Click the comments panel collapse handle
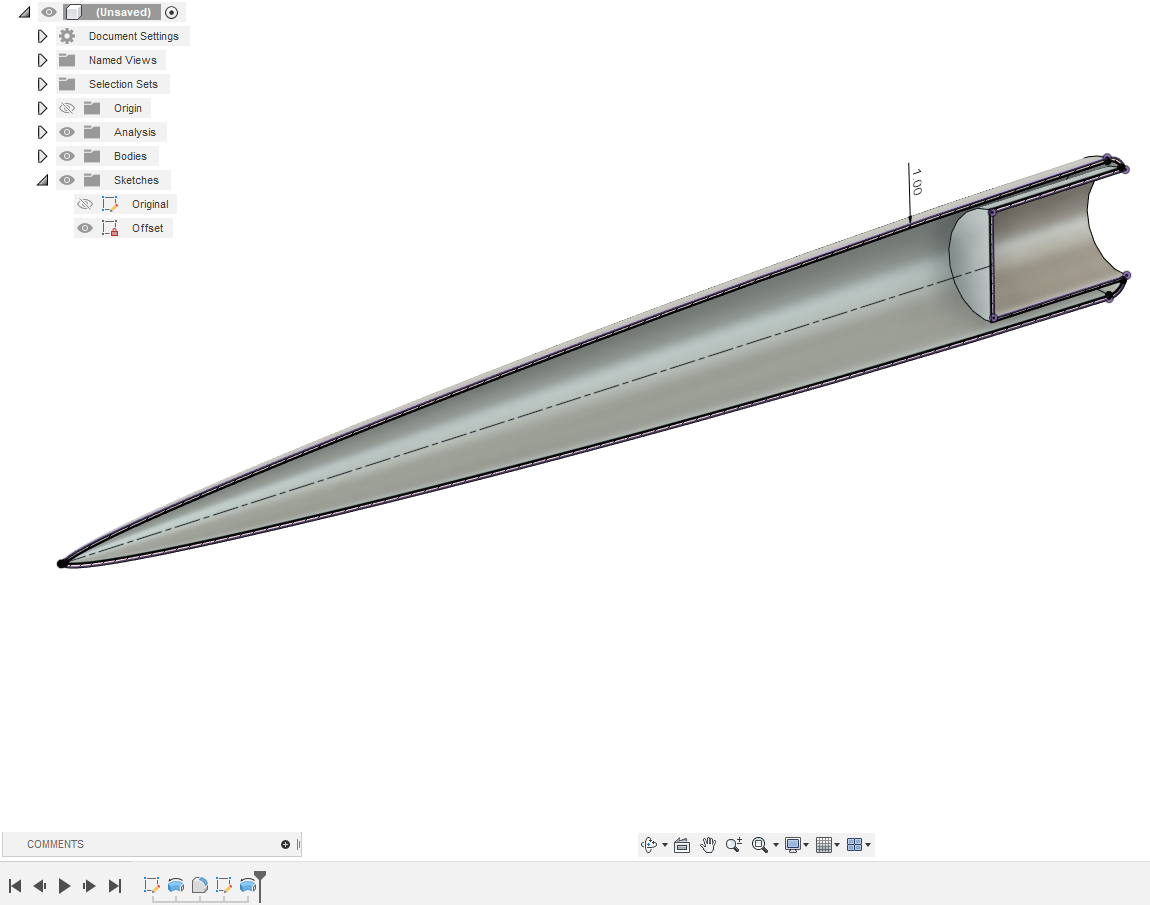This screenshot has height=905, width=1150. tap(299, 845)
